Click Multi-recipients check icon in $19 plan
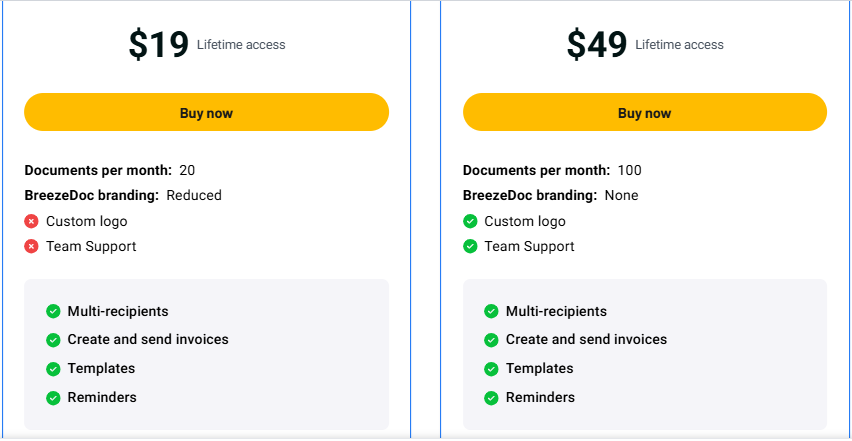This screenshot has height=441, width=852. 54,311
